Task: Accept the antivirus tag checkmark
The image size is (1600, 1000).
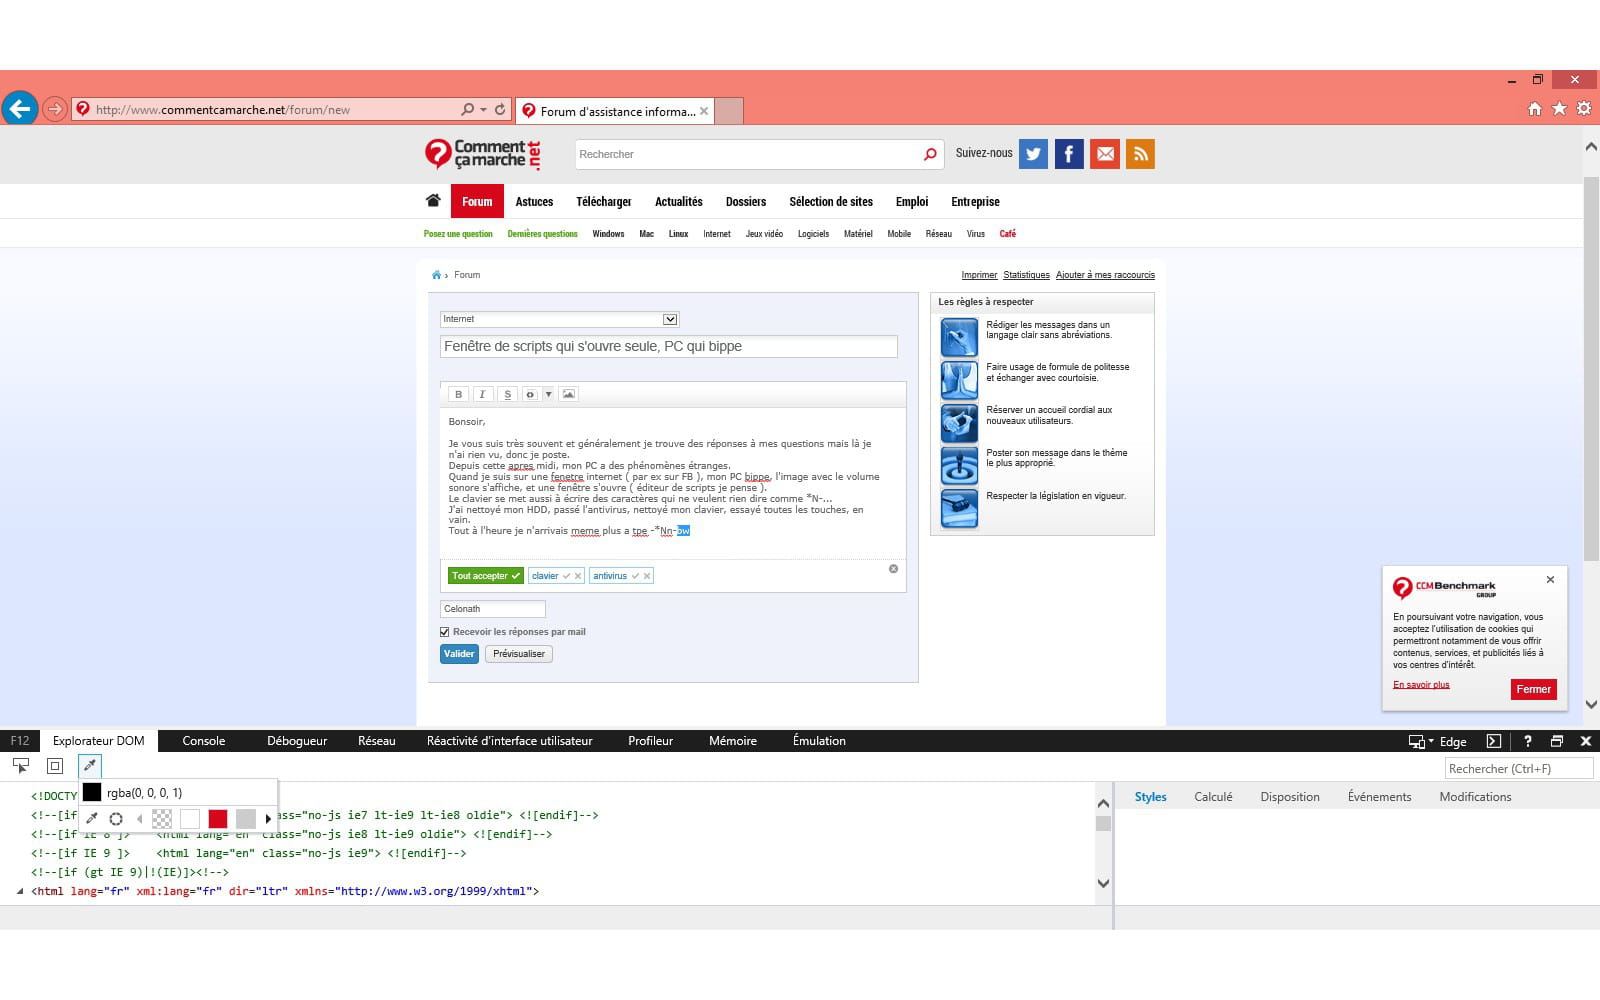Action: tap(635, 576)
